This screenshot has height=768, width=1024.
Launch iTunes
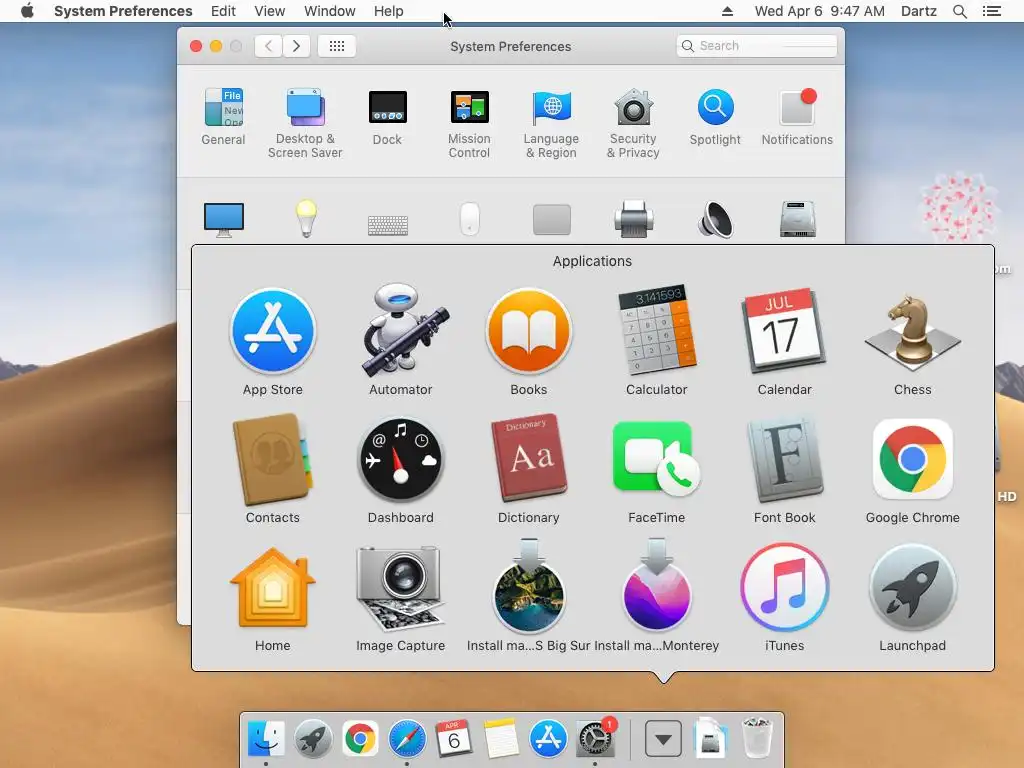[x=784, y=588]
